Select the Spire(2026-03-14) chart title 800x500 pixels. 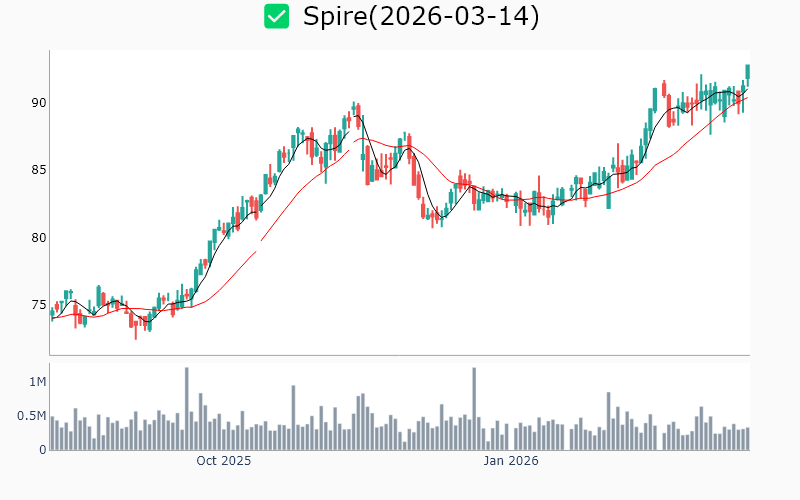[421, 17]
